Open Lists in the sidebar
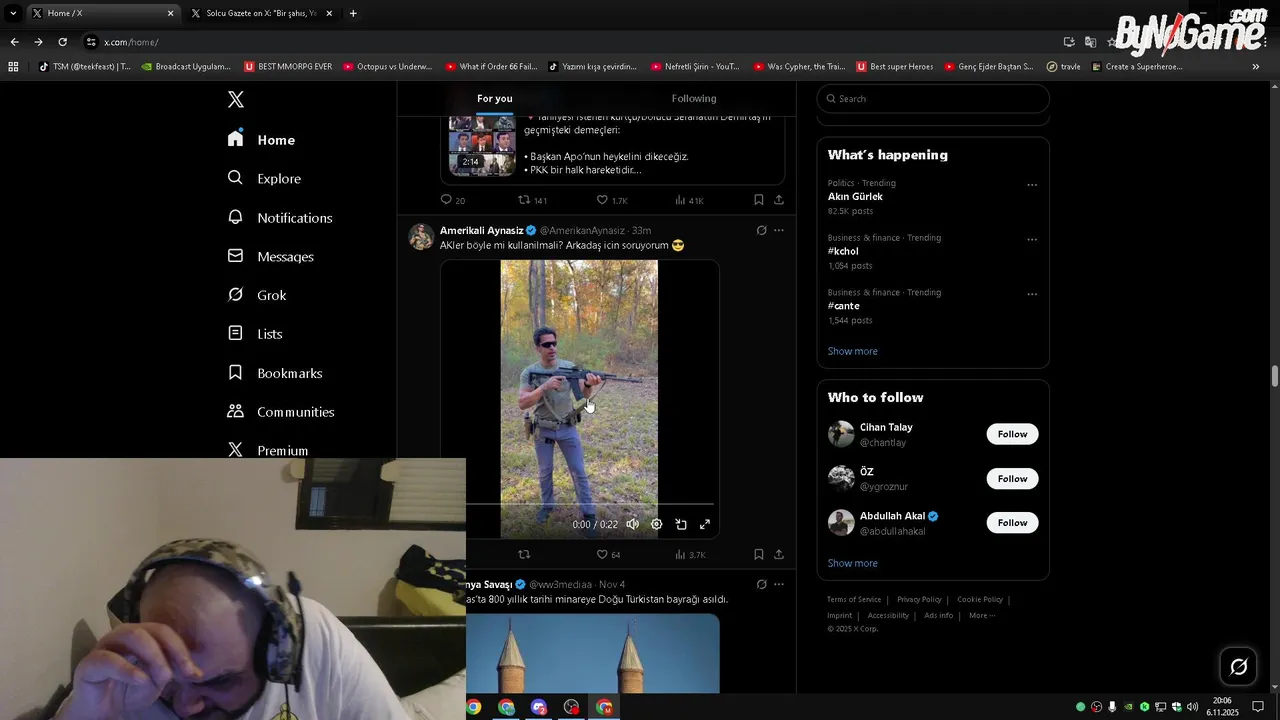This screenshot has width=1280, height=720. (x=255, y=334)
